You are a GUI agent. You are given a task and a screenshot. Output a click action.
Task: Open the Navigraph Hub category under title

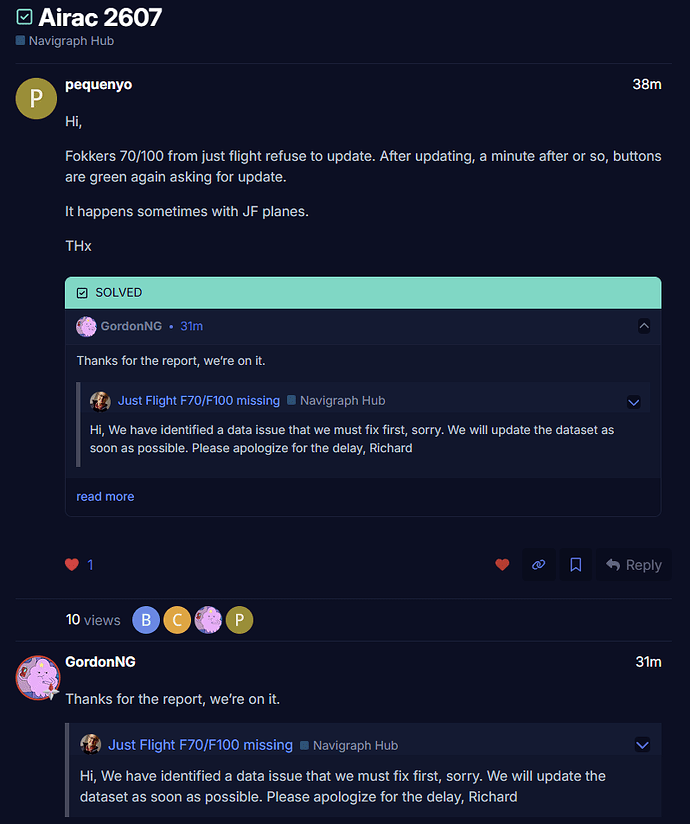coord(71,41)
